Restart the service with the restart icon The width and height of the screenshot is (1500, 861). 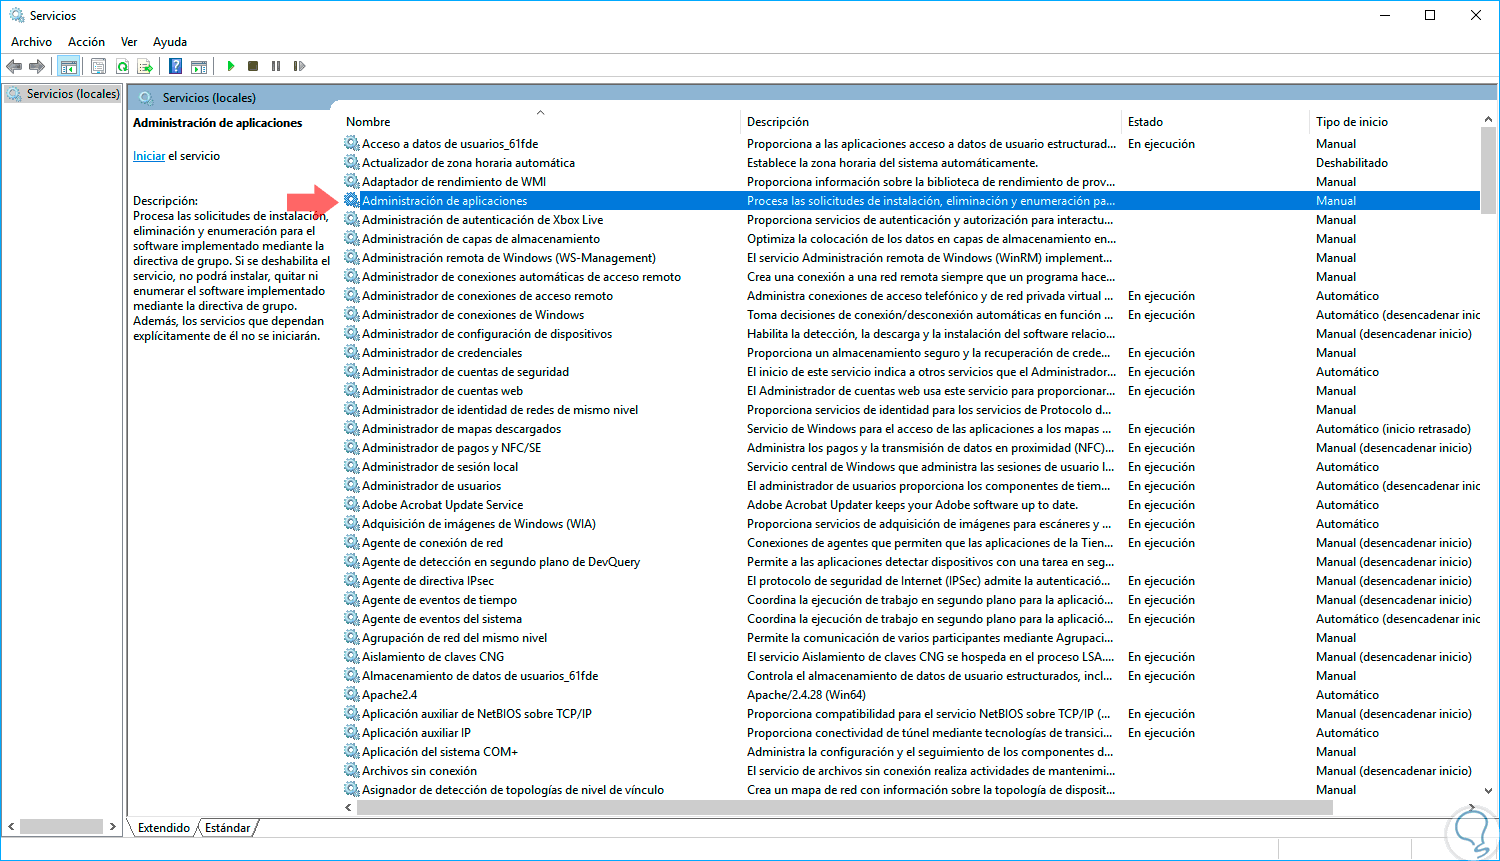pyautogui.click(x=299, y=66)
